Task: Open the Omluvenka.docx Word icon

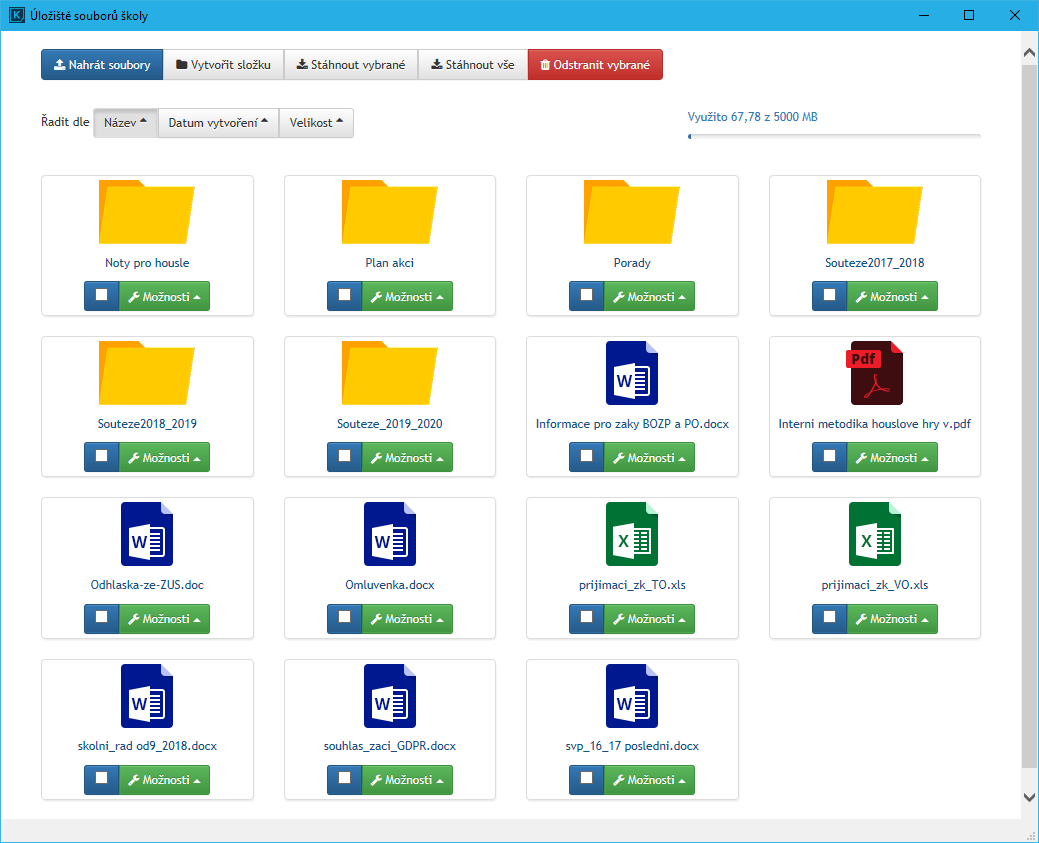Action: [x=389, y=534]
